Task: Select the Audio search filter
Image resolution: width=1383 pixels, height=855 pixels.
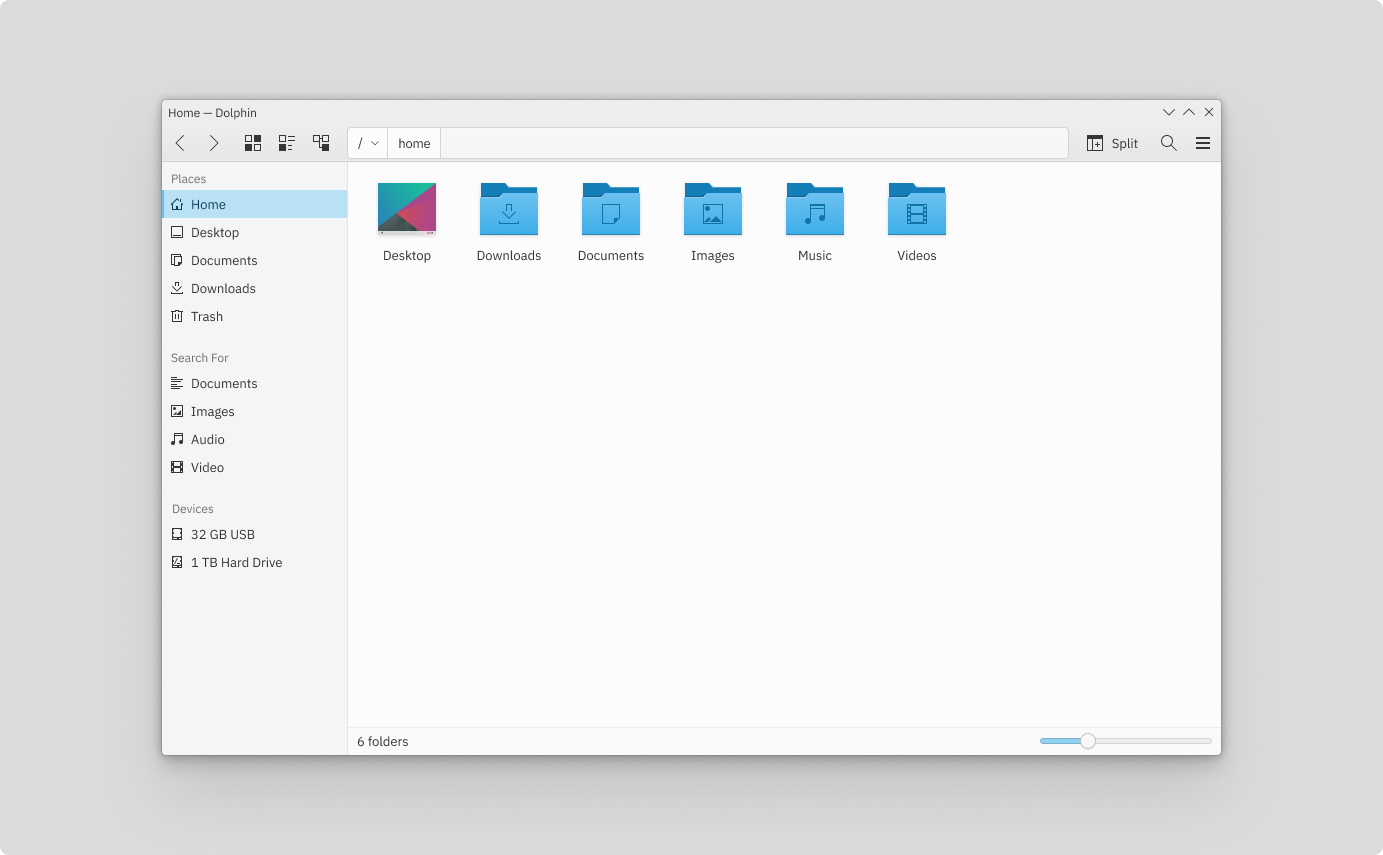Action: [207, 439]
